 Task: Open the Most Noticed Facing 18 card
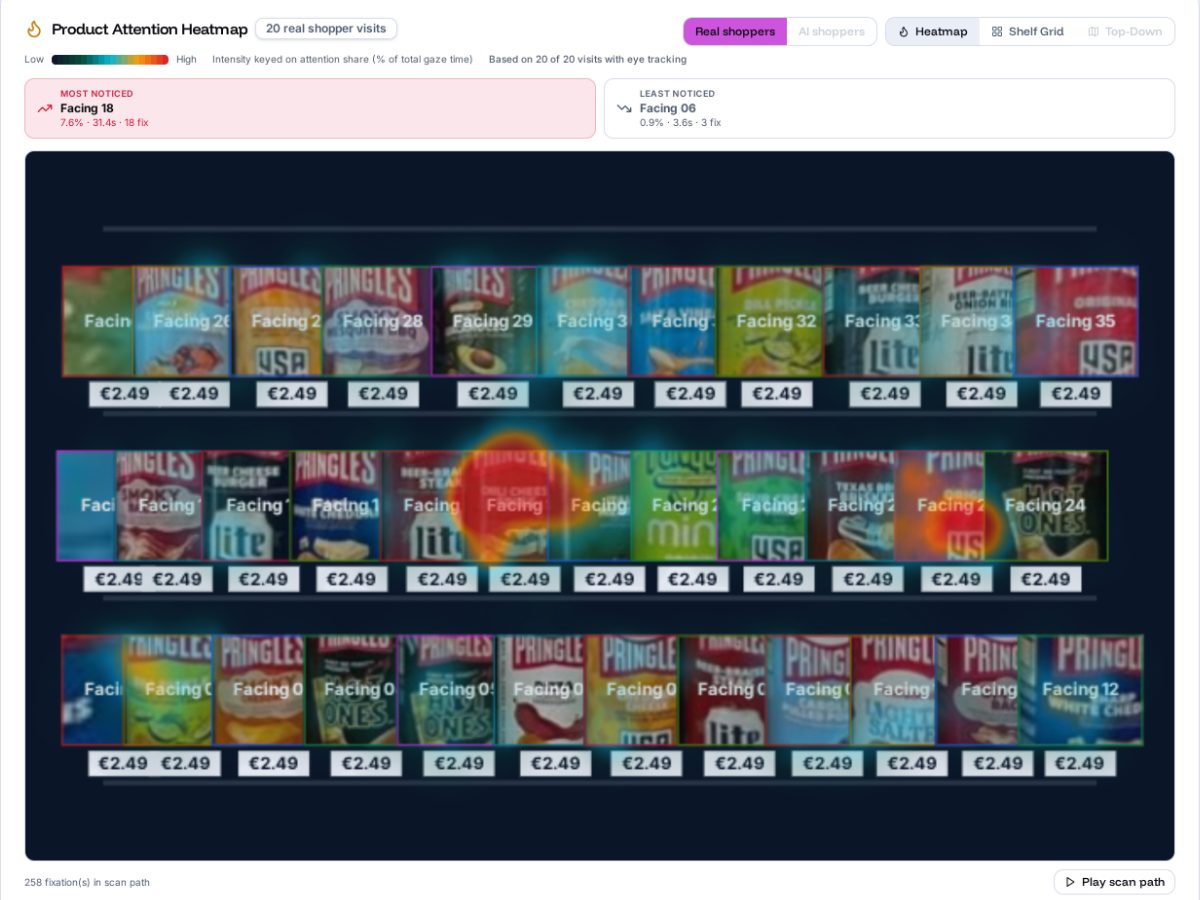[310, 108]
